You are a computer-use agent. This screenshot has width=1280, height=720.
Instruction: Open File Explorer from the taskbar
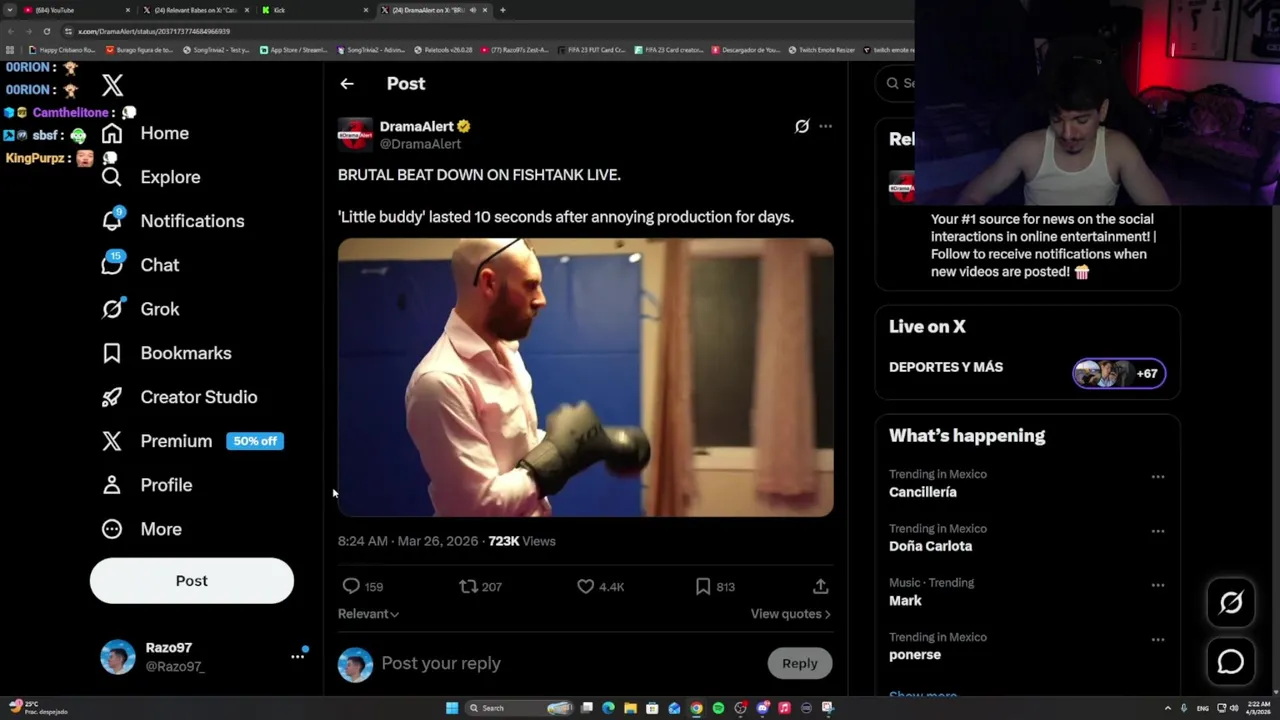point(630,708)
